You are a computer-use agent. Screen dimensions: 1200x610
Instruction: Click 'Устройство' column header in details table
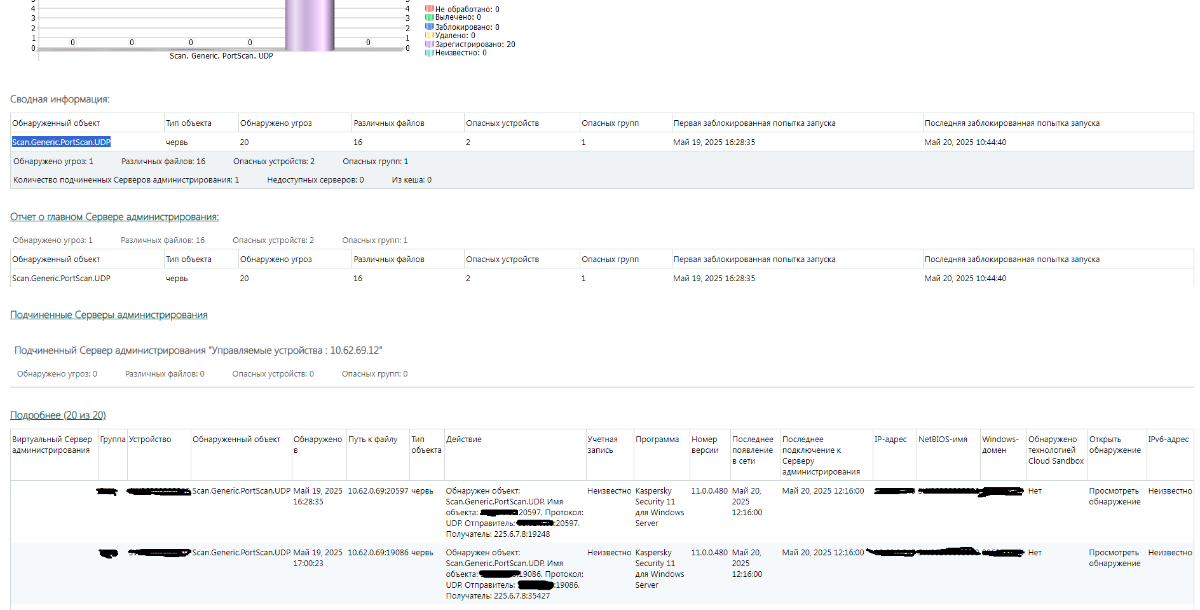tap(150, 439)
